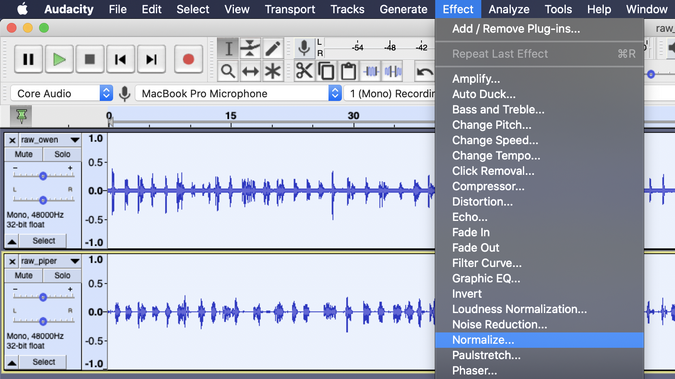Click timeline ruler at 15 seconds mark

[231, 116]
